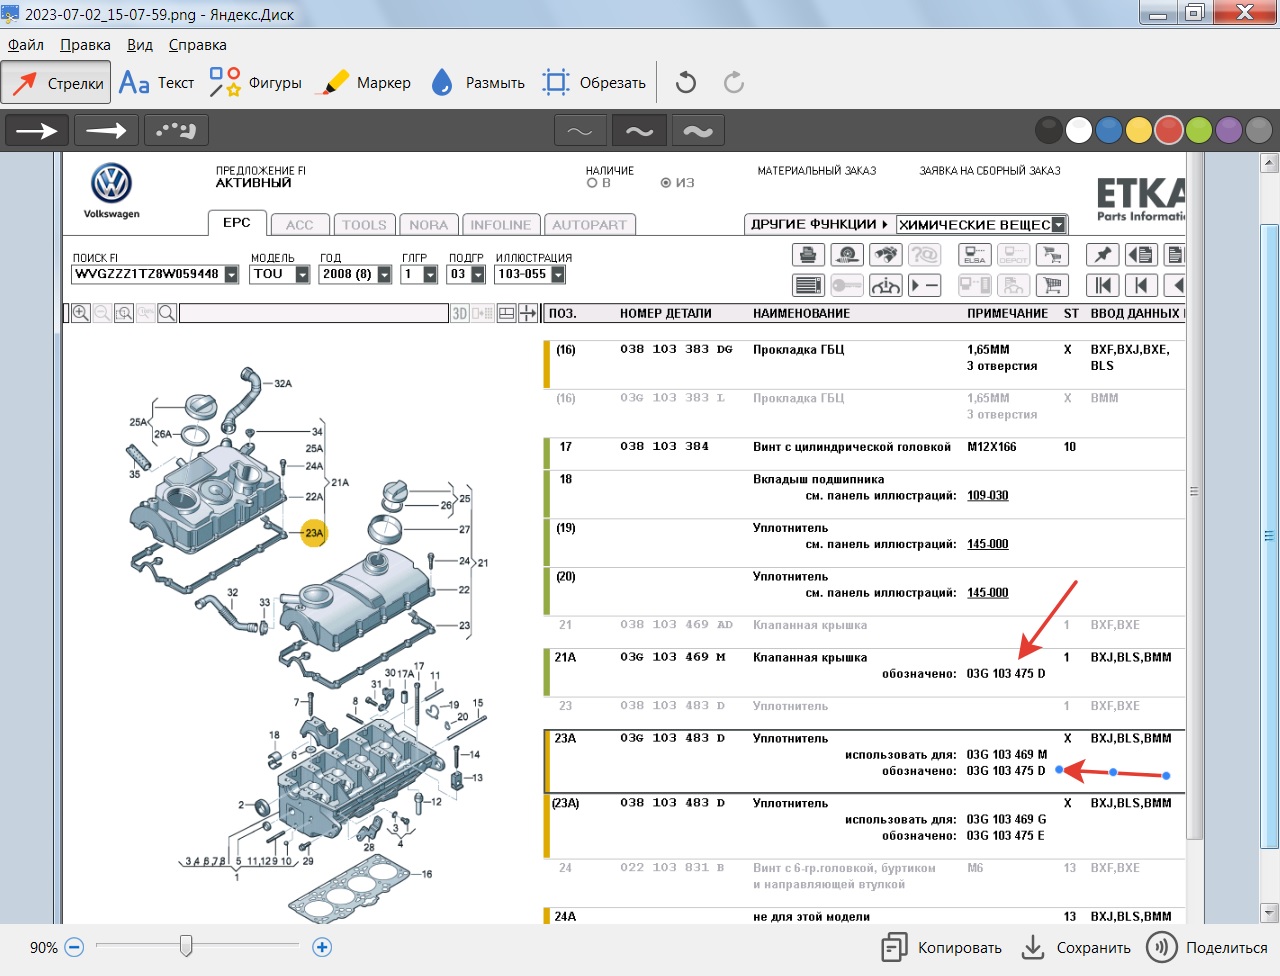Click the vertical scrollbar up arrow

[x=1270, y=162]
